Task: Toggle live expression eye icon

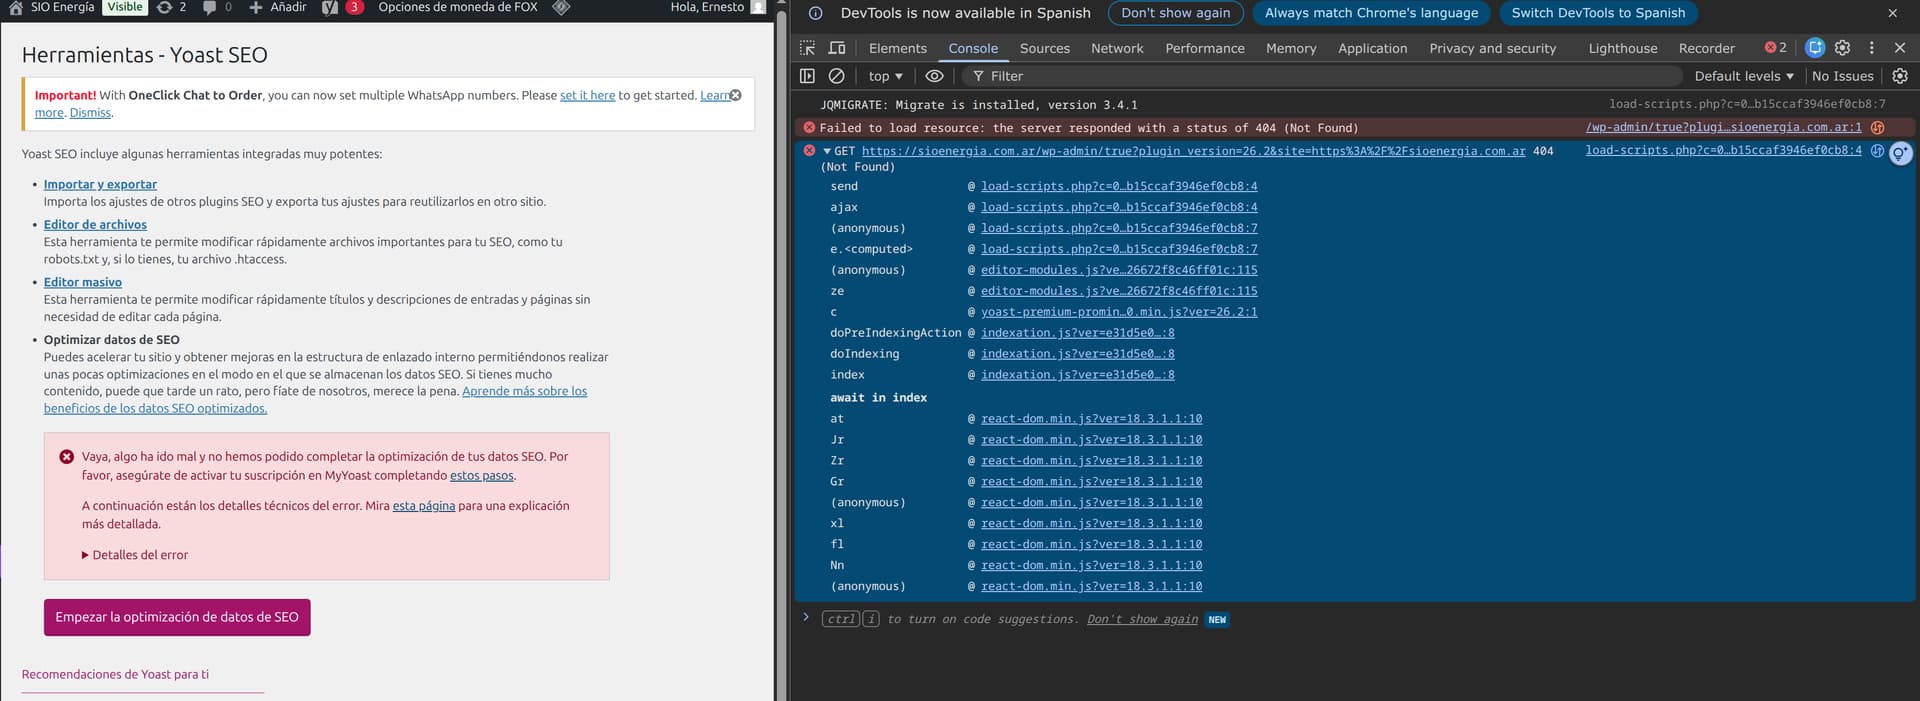Action: [x=934, y=76]
